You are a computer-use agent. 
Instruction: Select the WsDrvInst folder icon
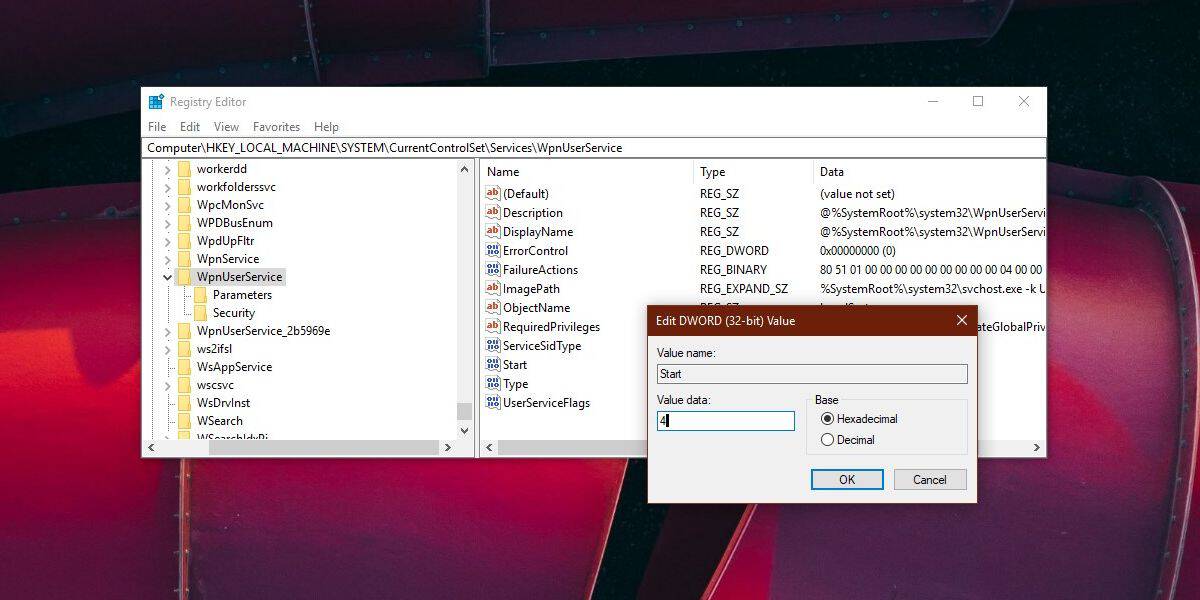point(185,403)
